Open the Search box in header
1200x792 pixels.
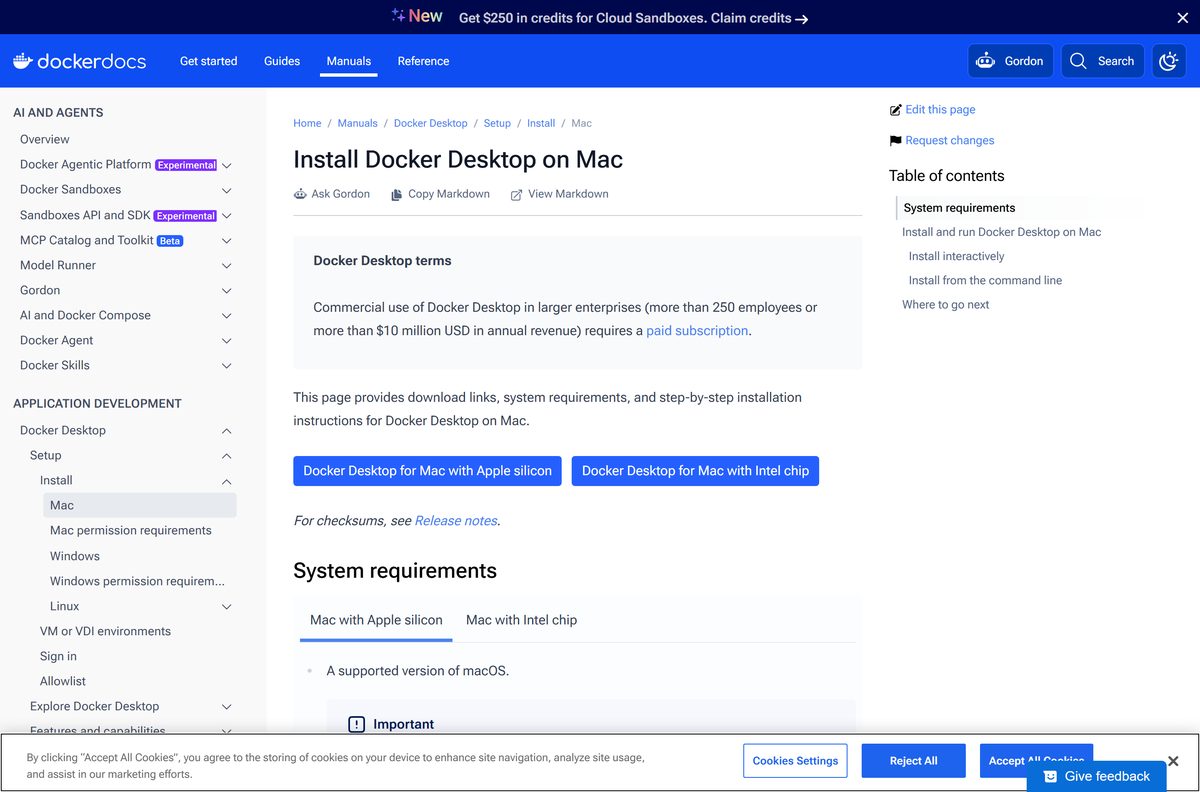(1102, 61)
